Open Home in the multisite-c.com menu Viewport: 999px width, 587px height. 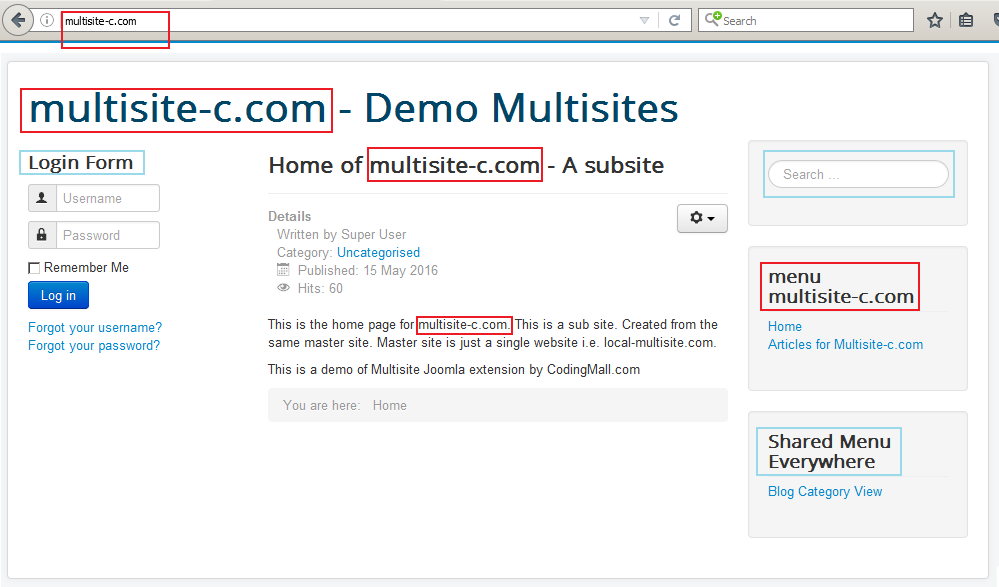[785, 326]
